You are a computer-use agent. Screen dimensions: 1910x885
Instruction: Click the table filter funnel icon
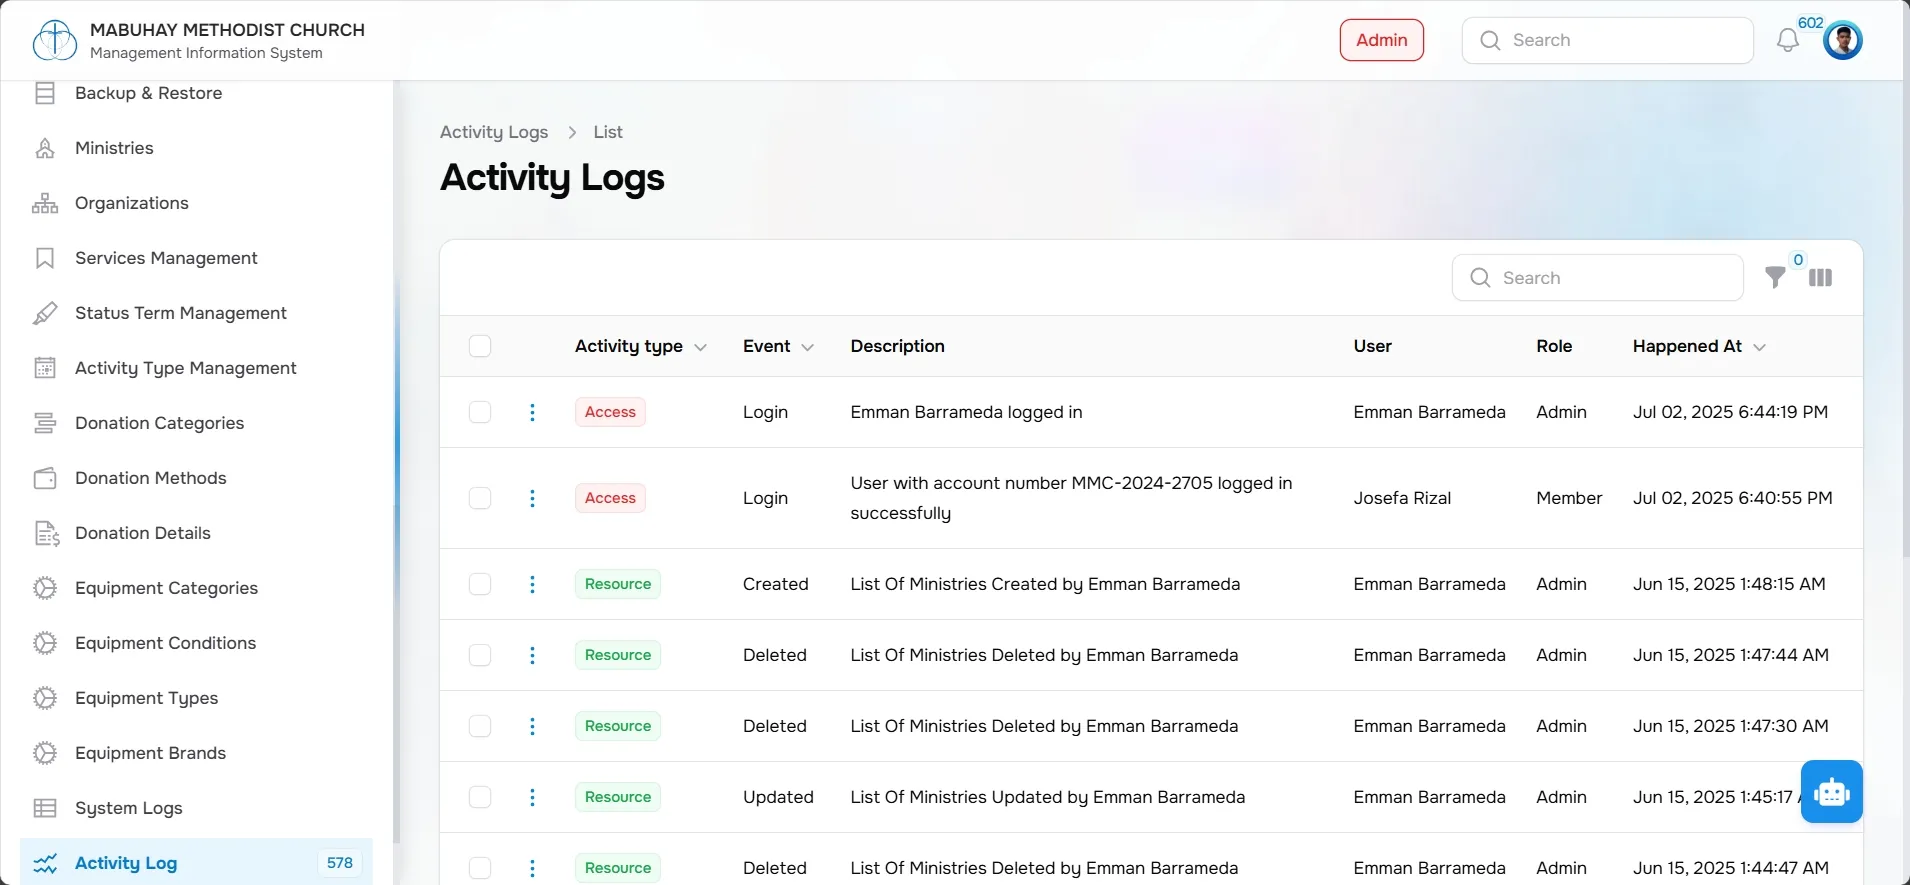tap(1775, 278)
